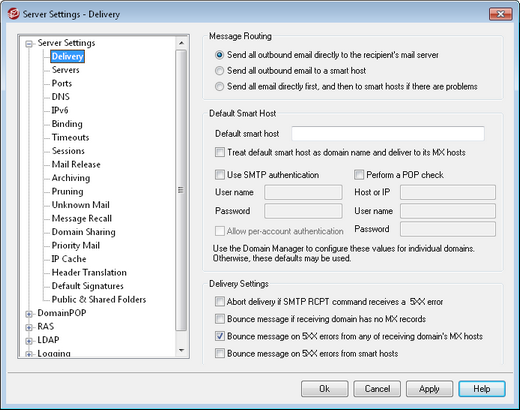
Task: Click the tree panel vertical scrollbar thumb
Action: (x=181, y=190)
